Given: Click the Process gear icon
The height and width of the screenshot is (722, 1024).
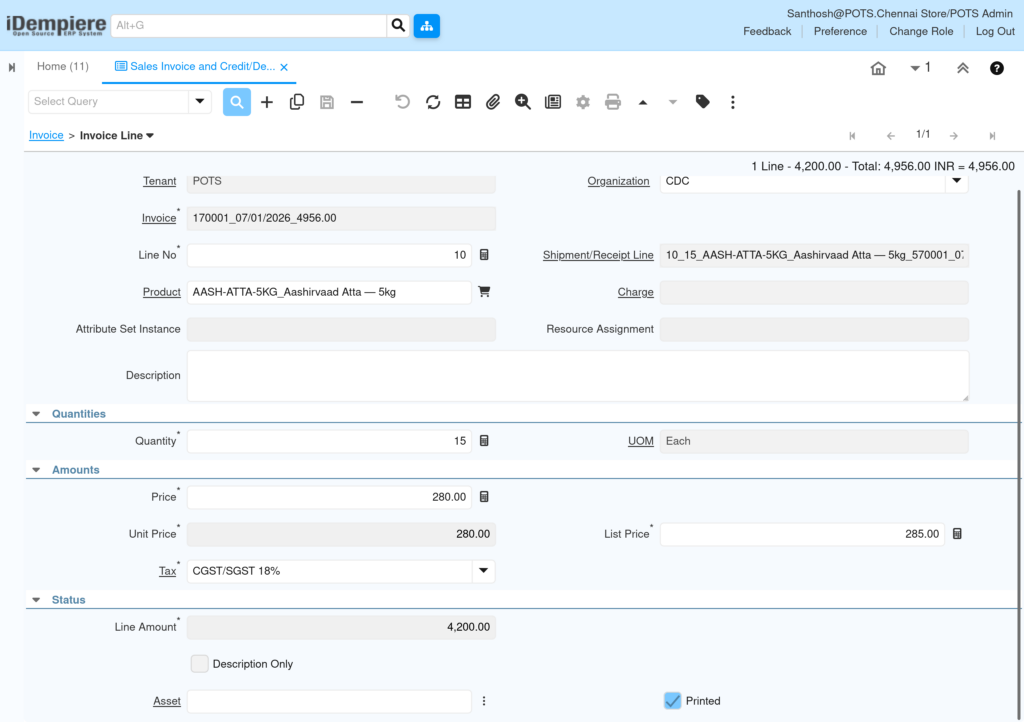Looking at the screenshot, I should [x=583, y=102].
